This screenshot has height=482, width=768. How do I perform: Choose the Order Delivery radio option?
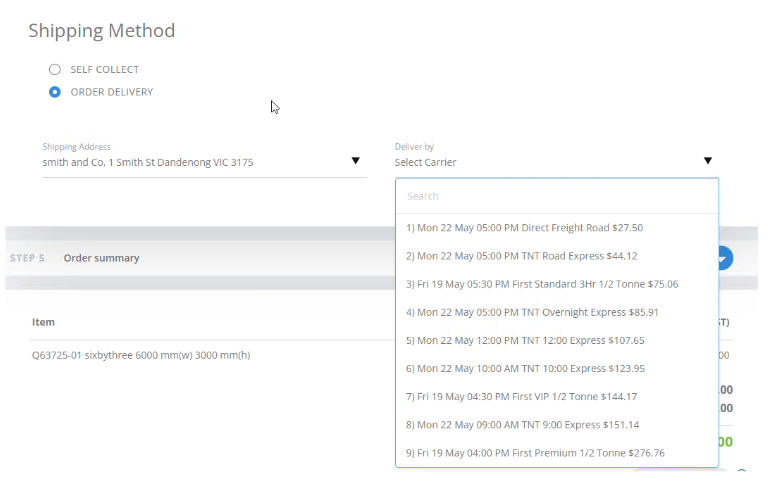pyautogui.click(x=55, y=92)
